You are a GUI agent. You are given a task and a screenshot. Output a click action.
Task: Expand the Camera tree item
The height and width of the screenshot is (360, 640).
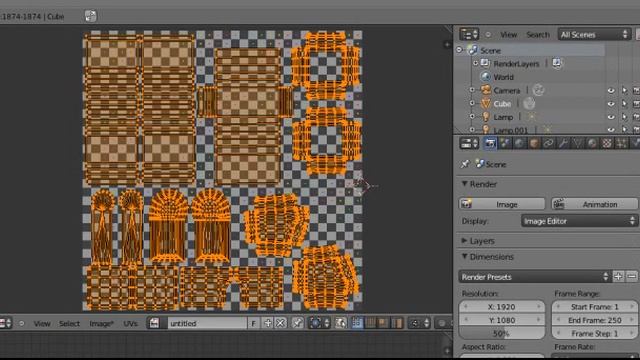(x=472, y=90)
